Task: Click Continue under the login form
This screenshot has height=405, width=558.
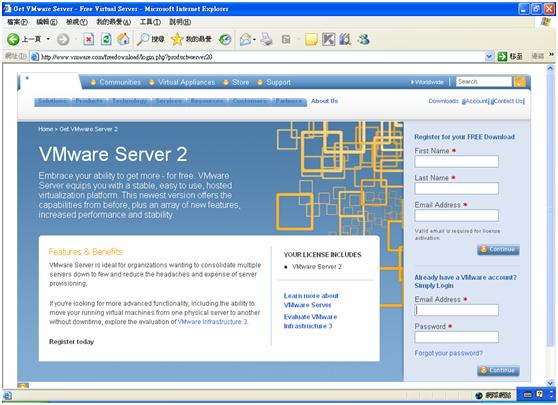Action: [x=498, y=370]
